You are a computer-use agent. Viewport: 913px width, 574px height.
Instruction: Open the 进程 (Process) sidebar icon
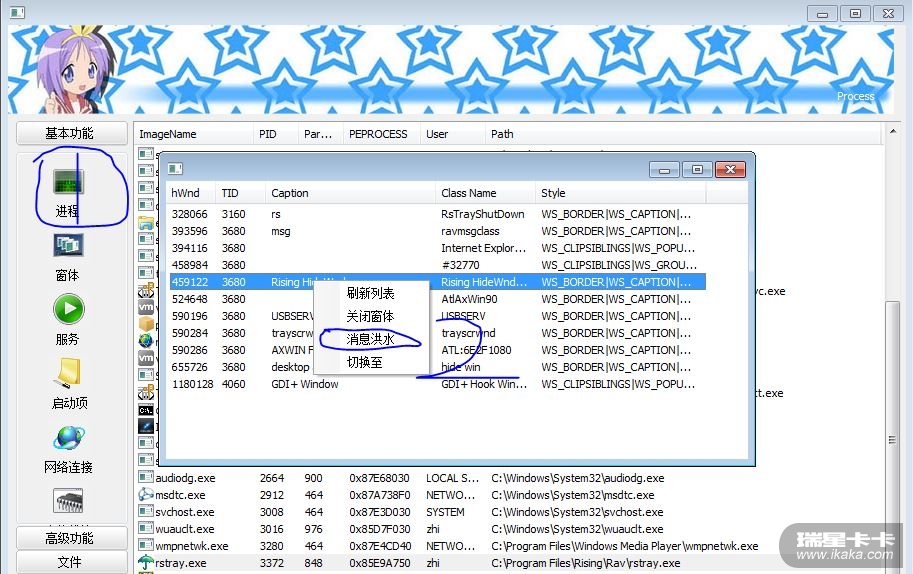pyautogui.click(x=68, y=182)
